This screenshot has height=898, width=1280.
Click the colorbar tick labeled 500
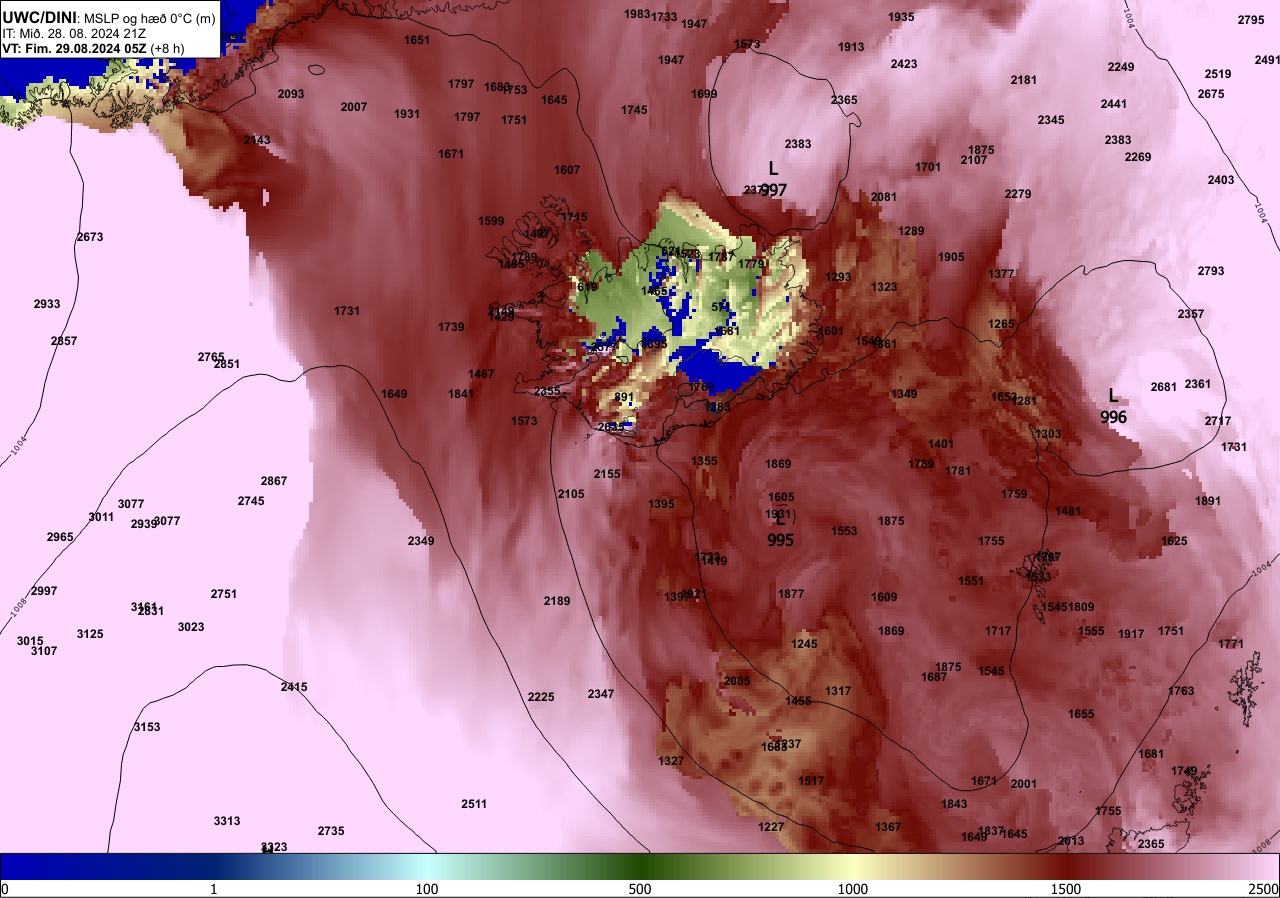coord(640,889)
